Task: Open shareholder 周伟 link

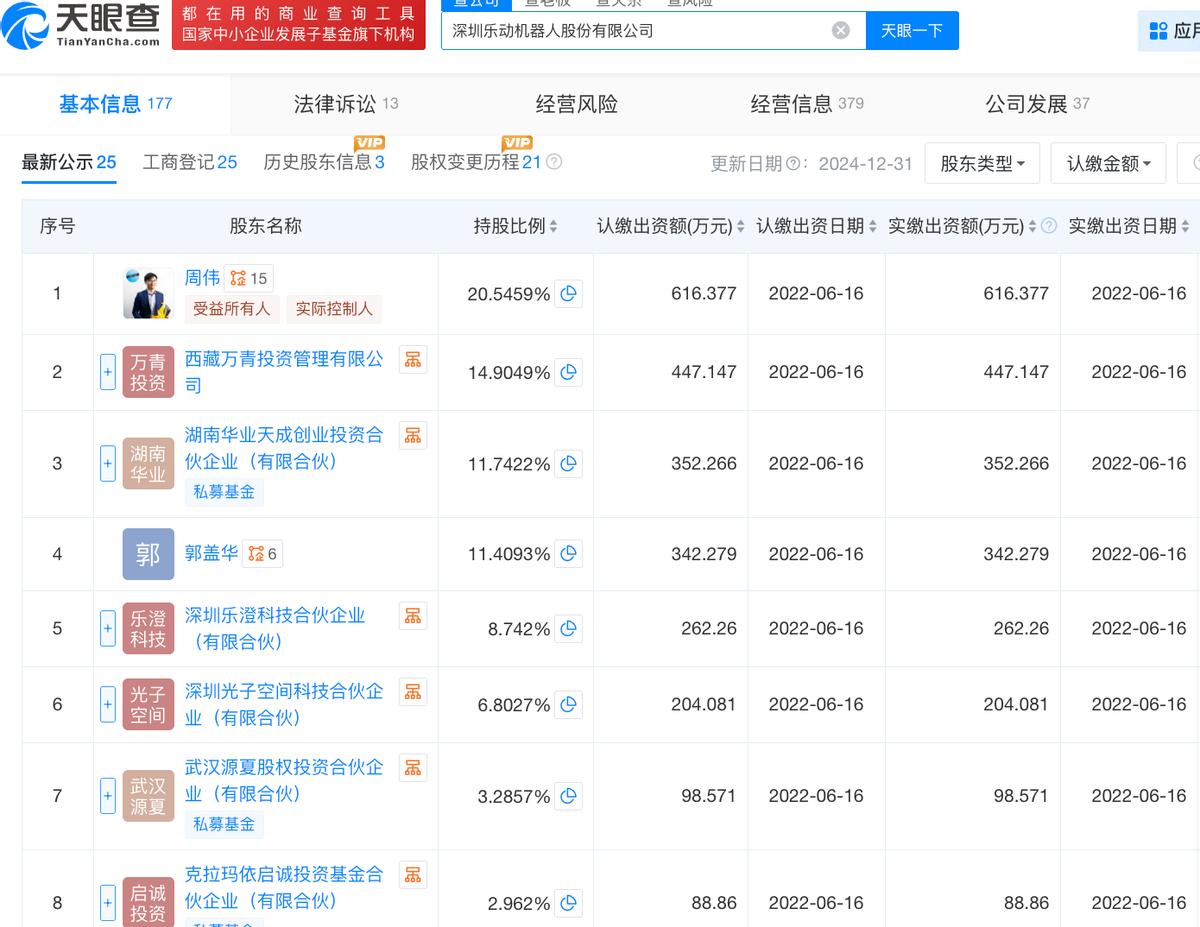Action: [202, 278]
